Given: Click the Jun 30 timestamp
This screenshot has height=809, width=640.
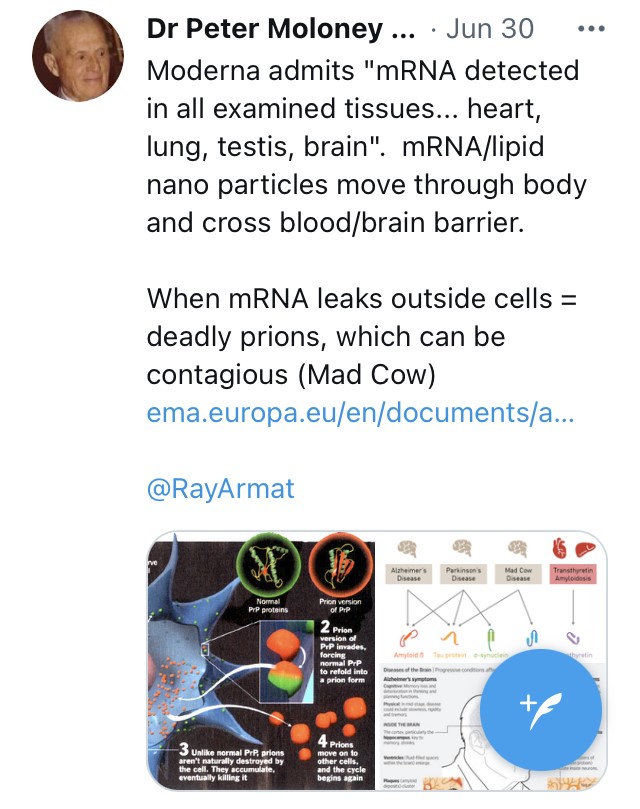Looking at the screenshot, I should (x=490, y=29).
